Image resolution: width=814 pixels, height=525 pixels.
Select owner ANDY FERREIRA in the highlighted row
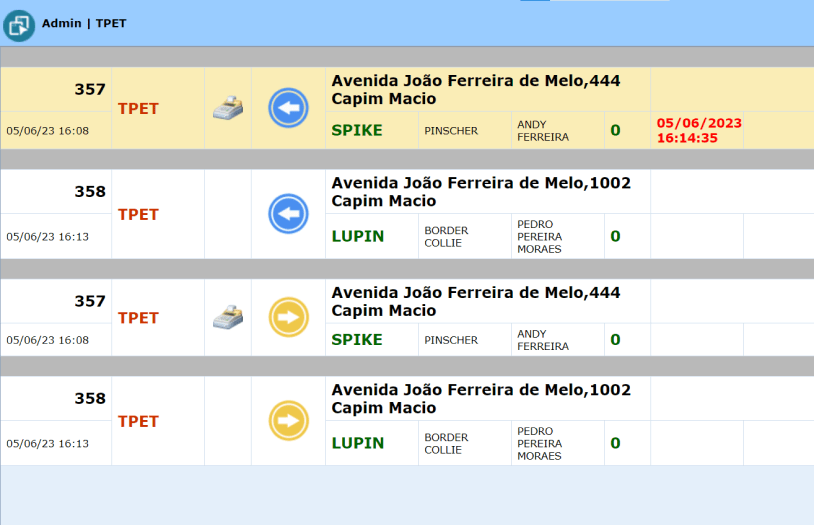(543, 130)
